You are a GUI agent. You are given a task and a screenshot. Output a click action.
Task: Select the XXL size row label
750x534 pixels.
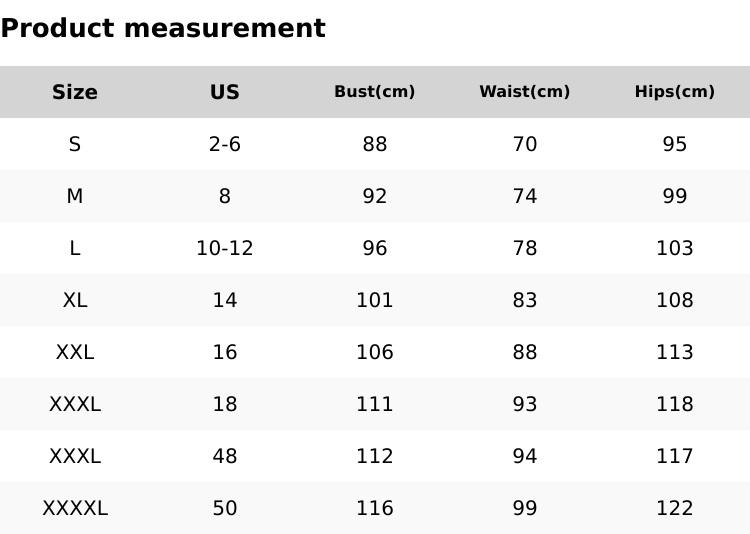coord(75,352)
